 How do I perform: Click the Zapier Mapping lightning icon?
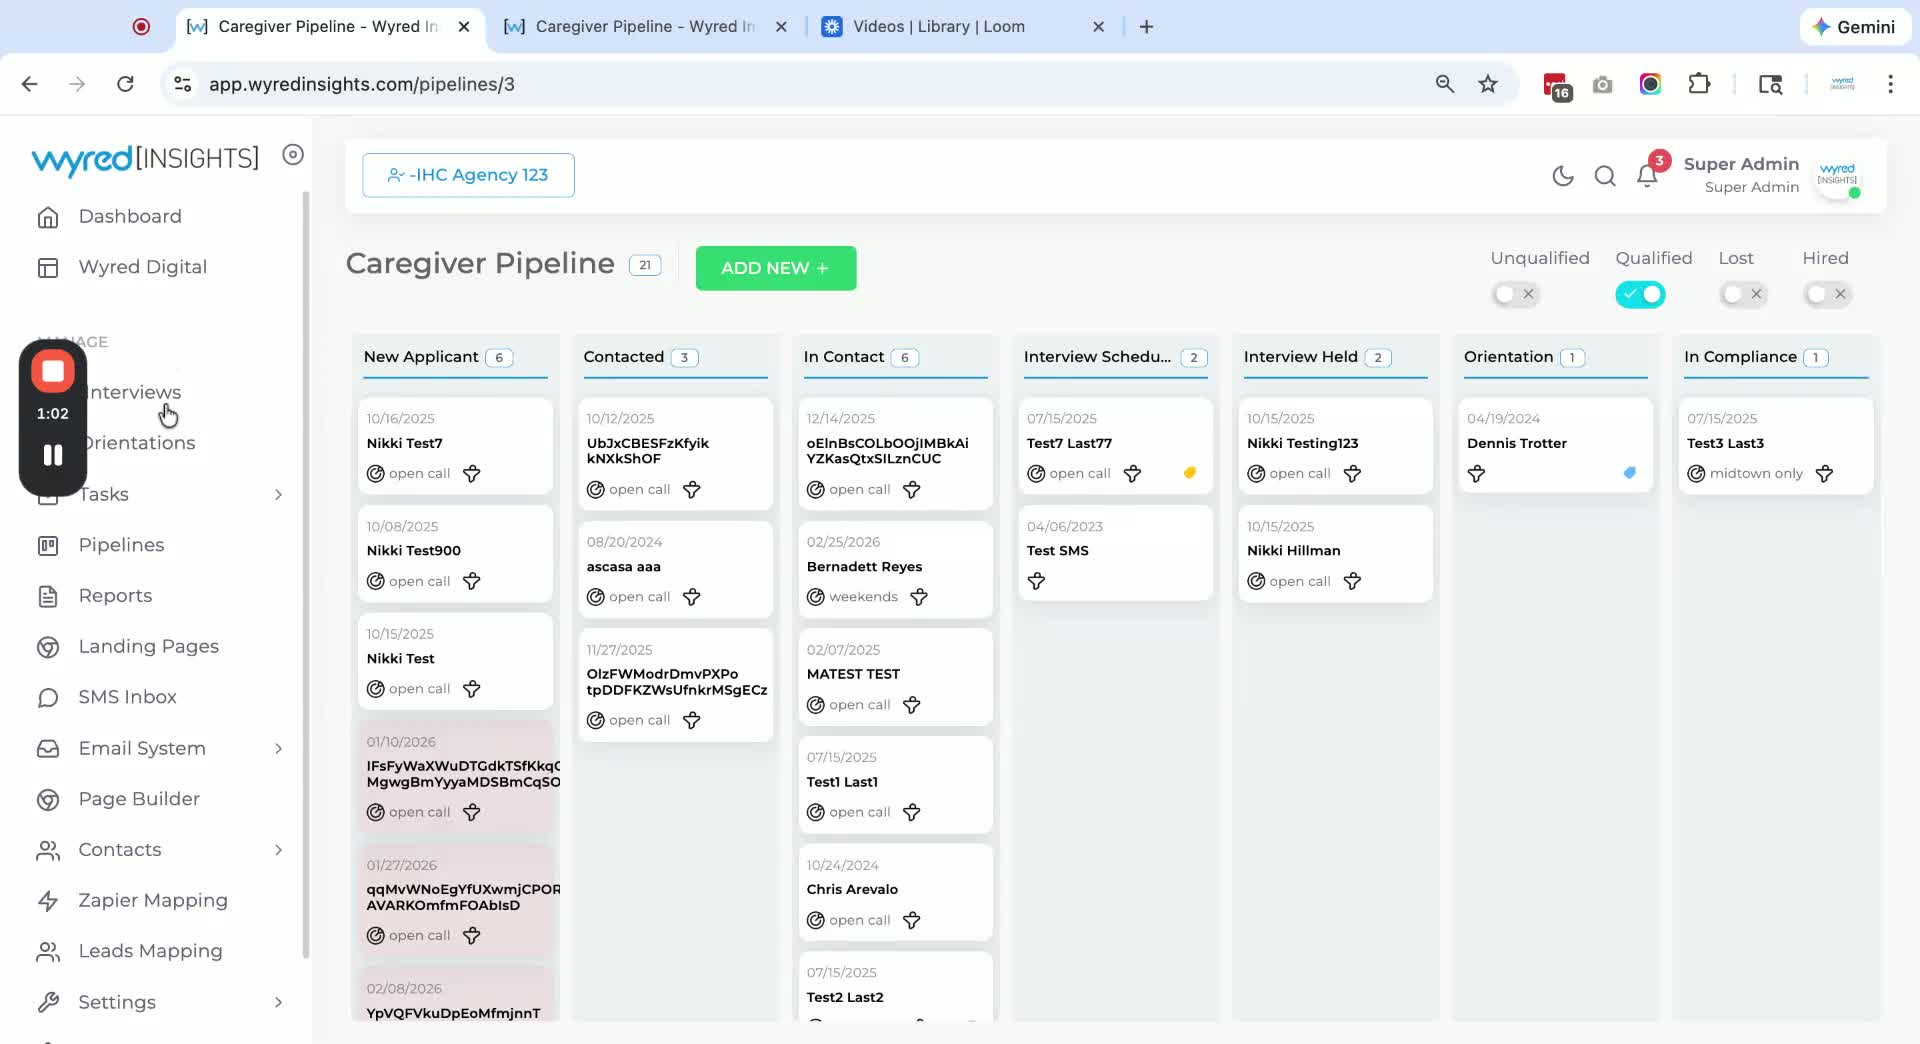48,901
